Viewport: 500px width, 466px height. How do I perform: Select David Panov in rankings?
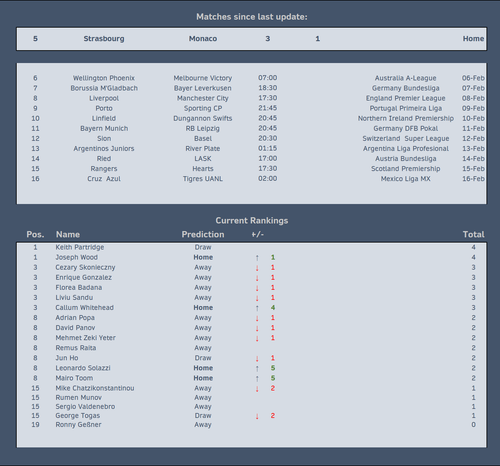(75, 328)
